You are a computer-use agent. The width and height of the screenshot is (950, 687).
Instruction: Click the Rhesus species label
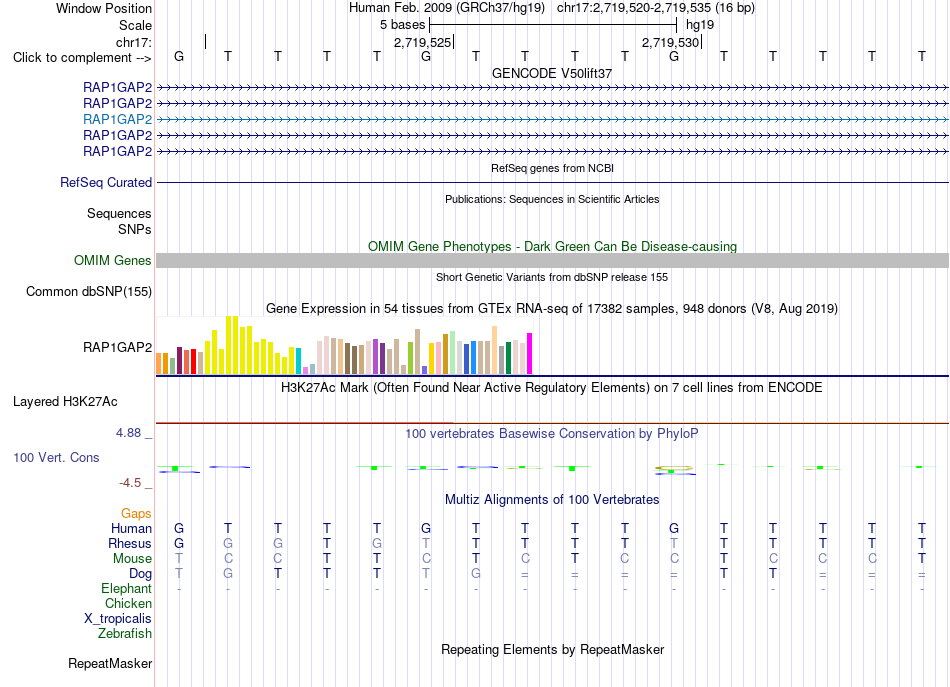pyautogui.click(x=130, y=543)
